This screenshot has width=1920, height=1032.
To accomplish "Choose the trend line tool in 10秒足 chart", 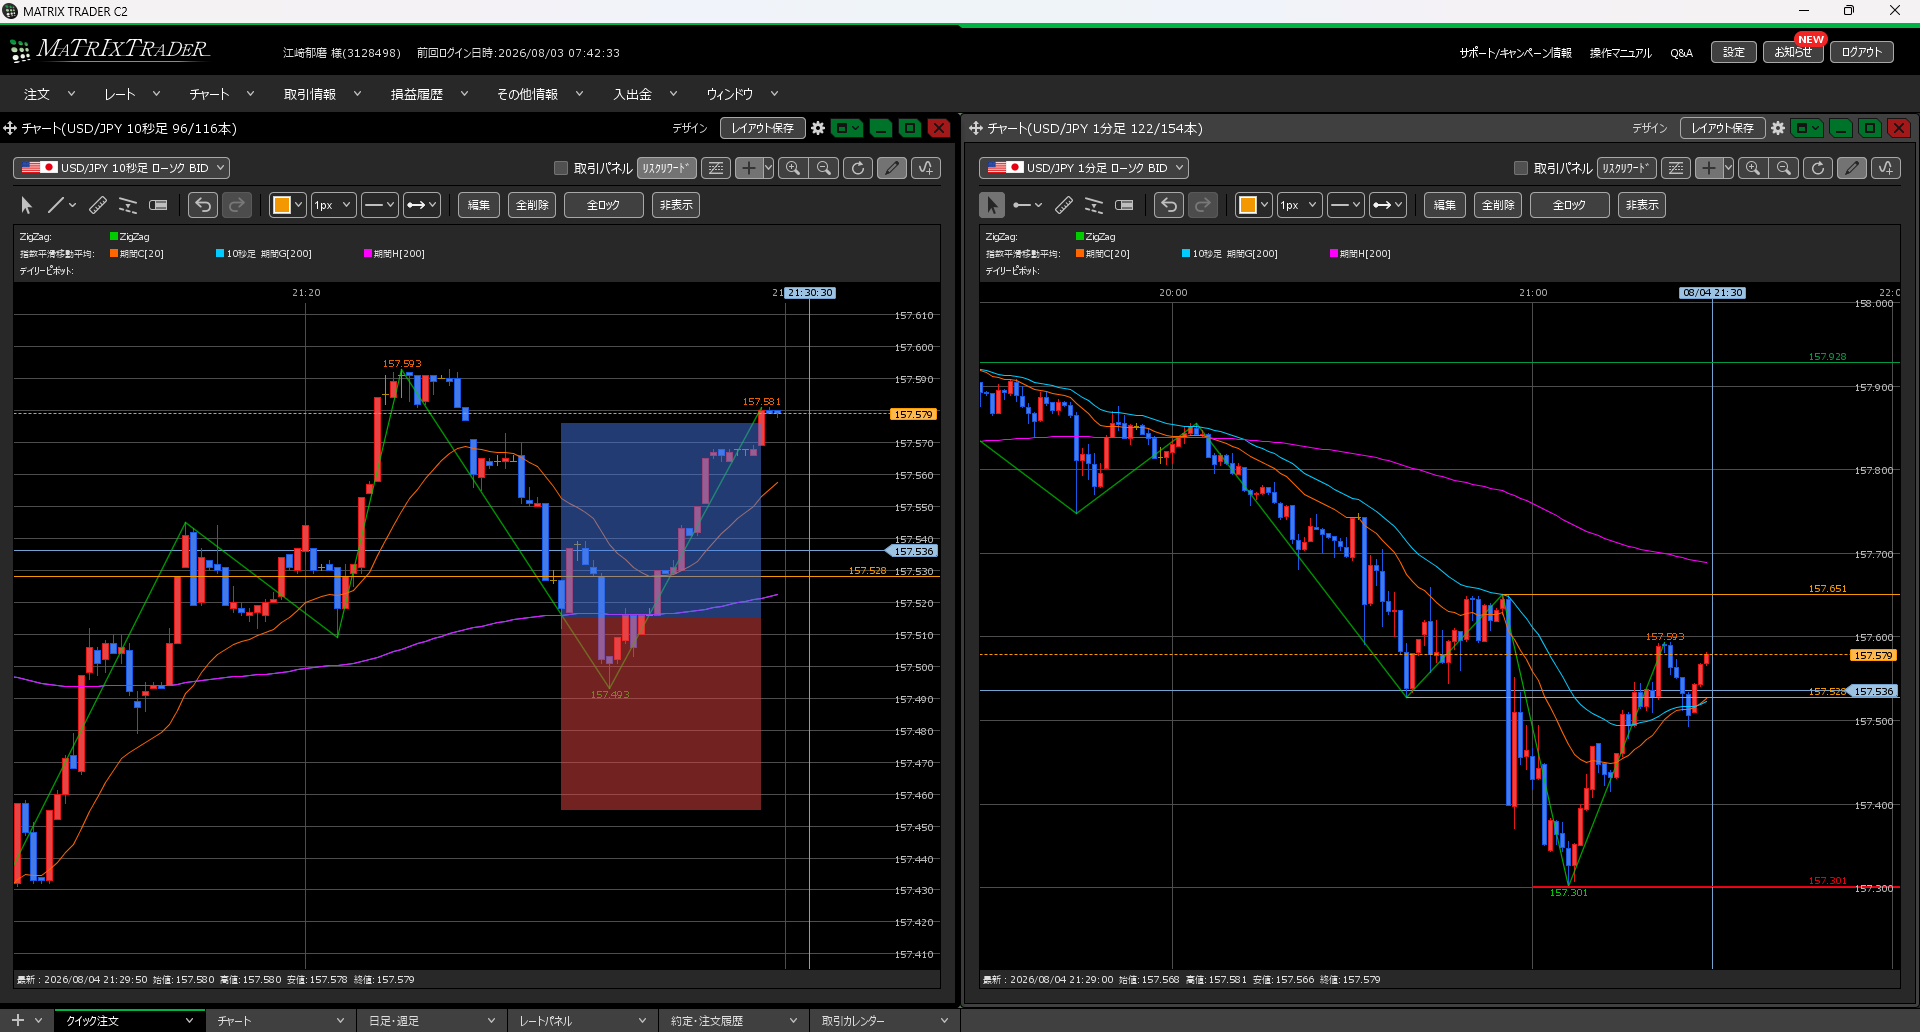I will coord(56,205).
